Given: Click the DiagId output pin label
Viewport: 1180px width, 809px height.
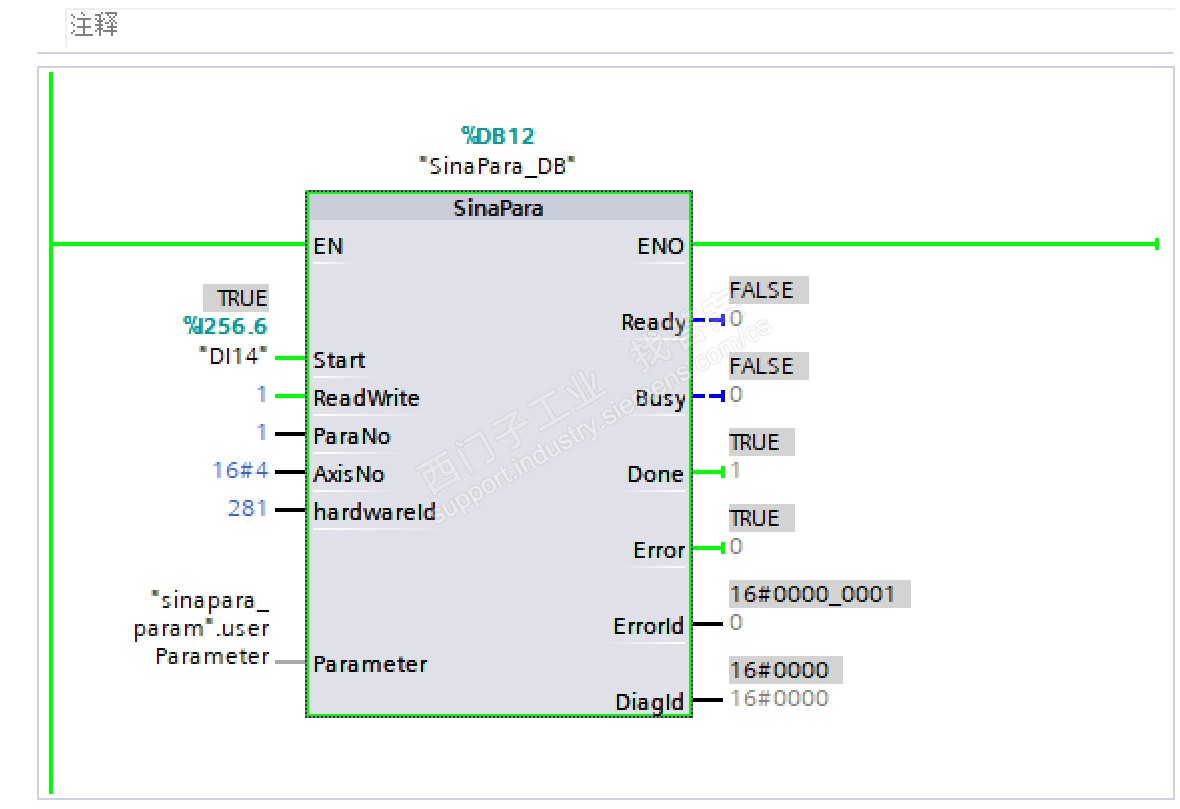Looking at the screenshot, I should click(649, 702).
